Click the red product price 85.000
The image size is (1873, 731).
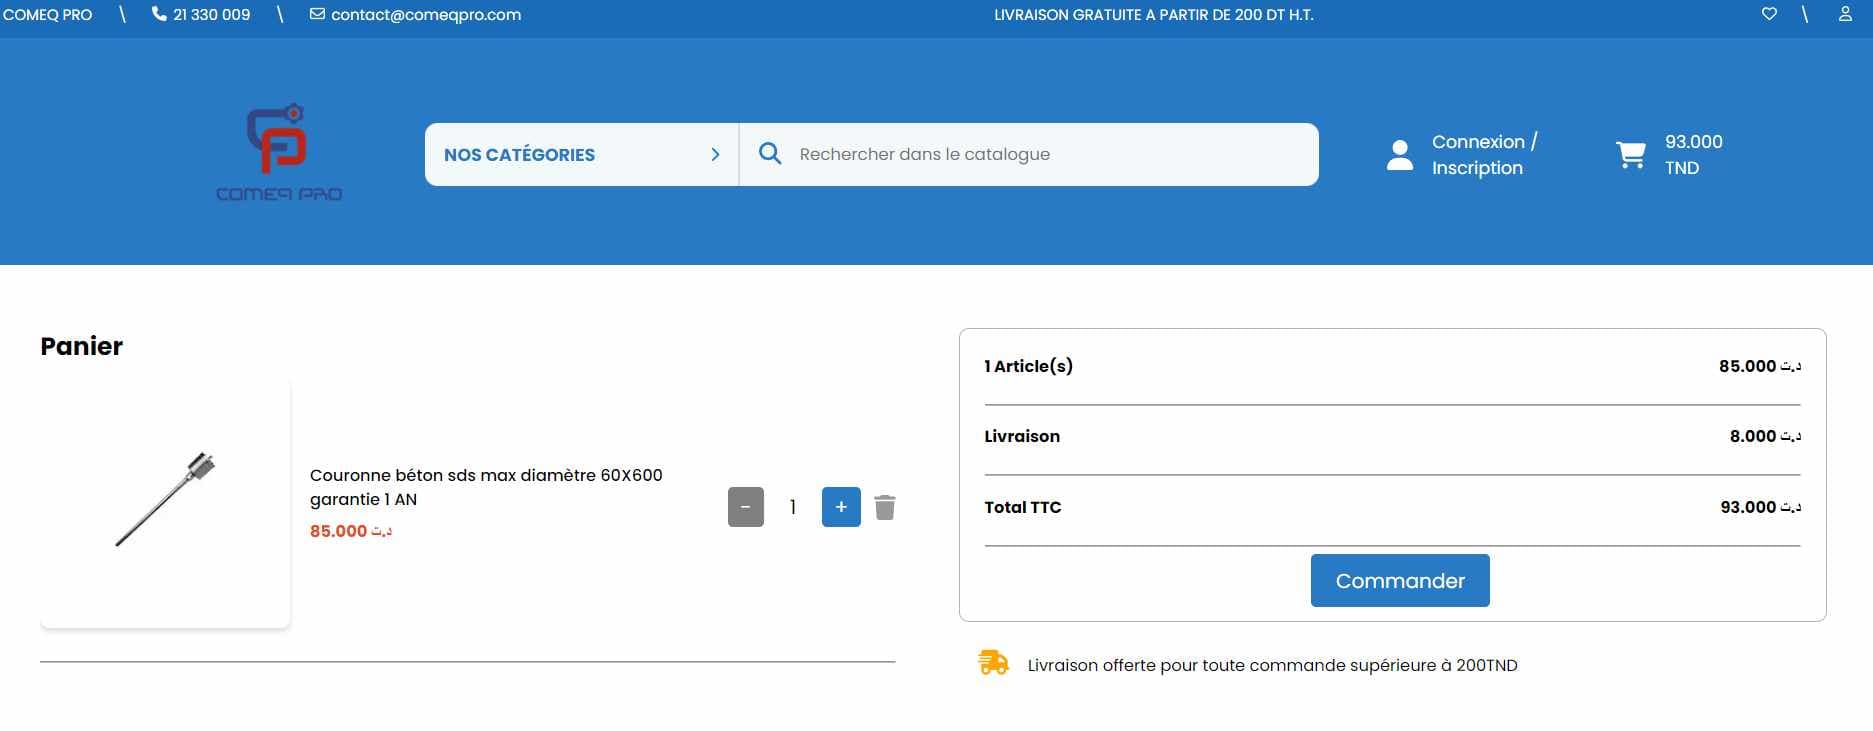(x=350, y=531)
